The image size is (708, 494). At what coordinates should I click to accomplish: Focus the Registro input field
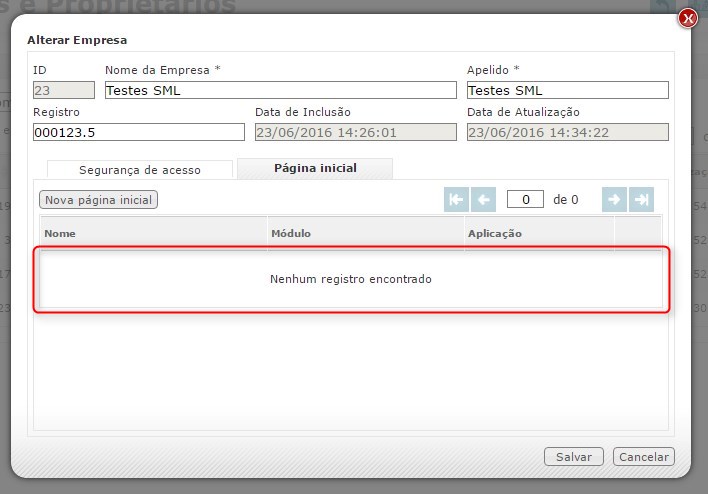[x=138, y=132]
